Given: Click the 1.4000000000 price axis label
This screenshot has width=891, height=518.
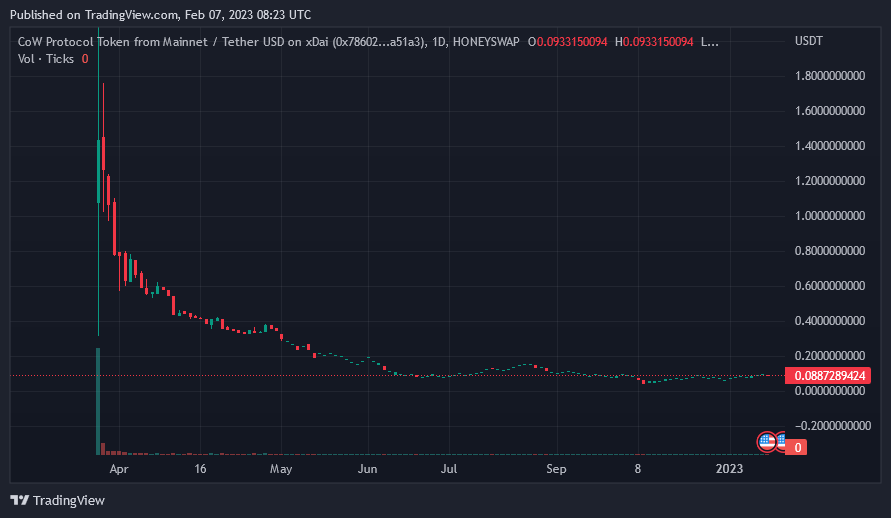Looking at the screenshot, I should pyautogui.click(x=830, y=146).
